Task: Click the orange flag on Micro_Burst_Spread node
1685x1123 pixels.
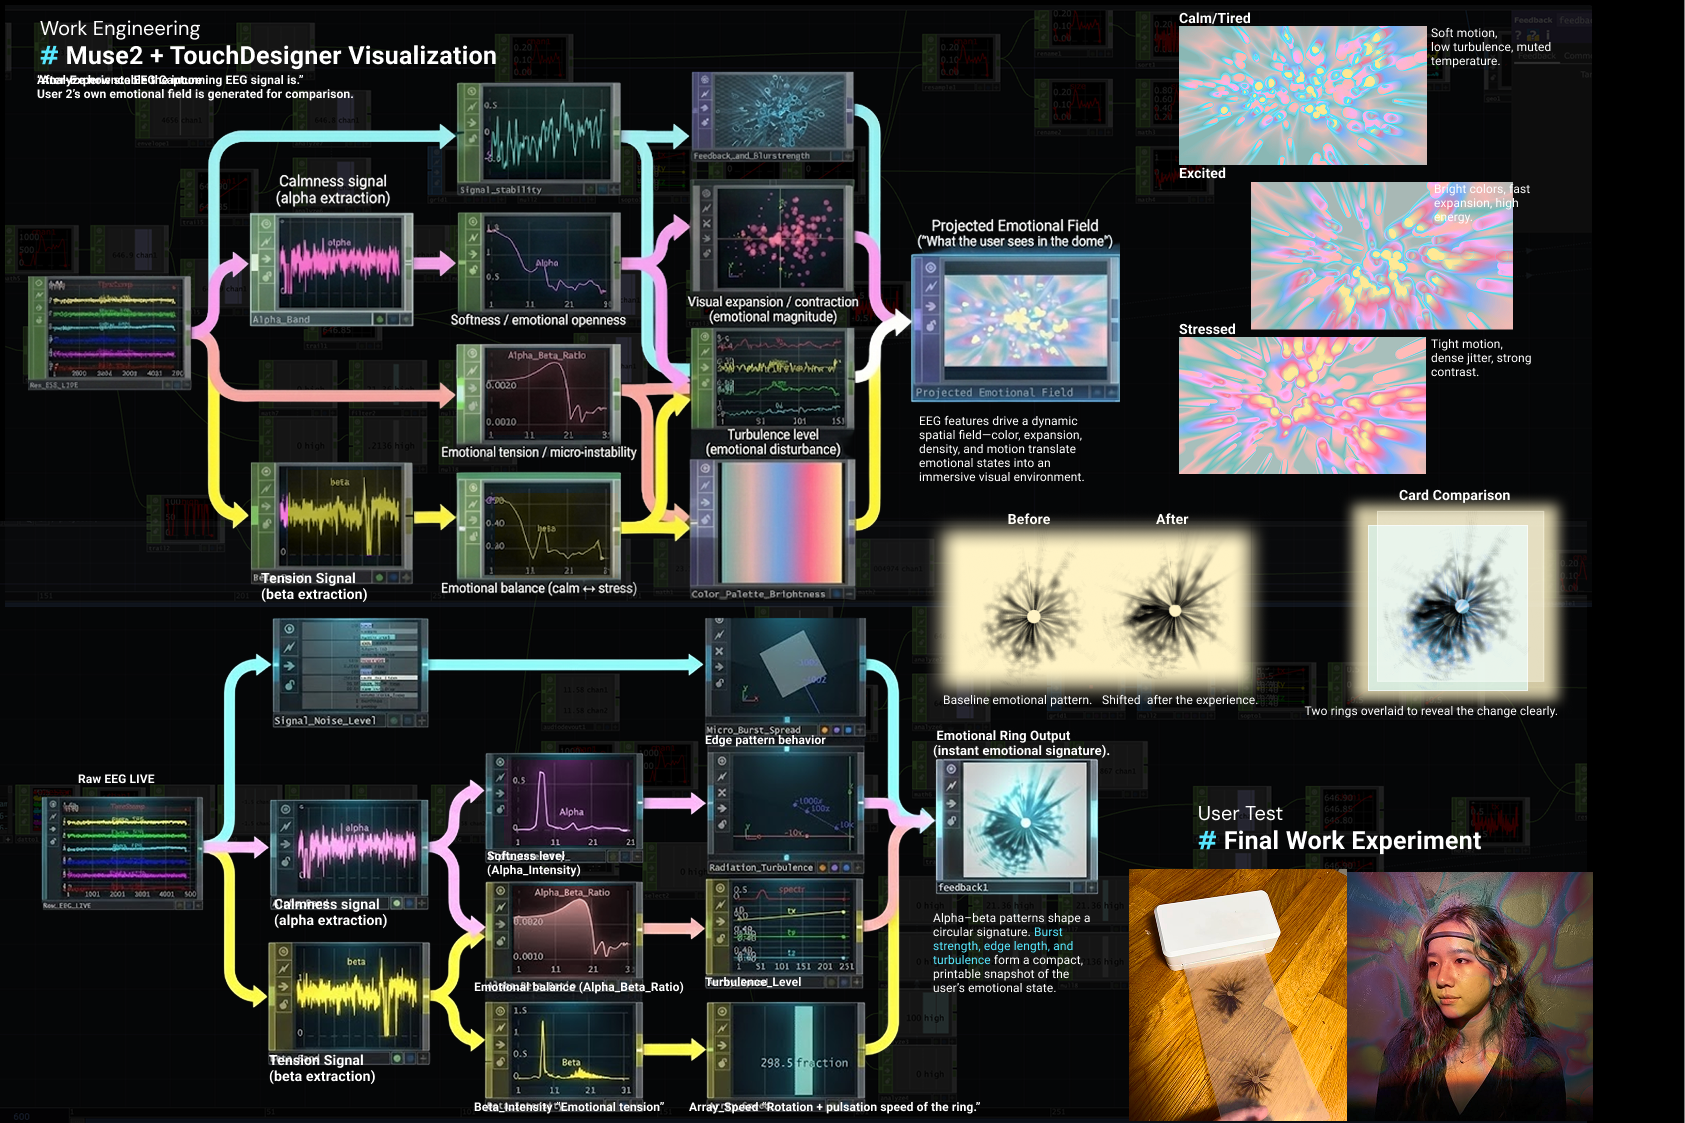Action: (824, 730)
